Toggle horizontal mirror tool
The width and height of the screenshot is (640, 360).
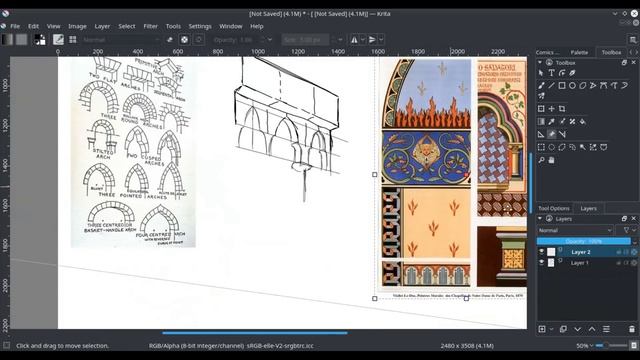(x=354, y=40)
